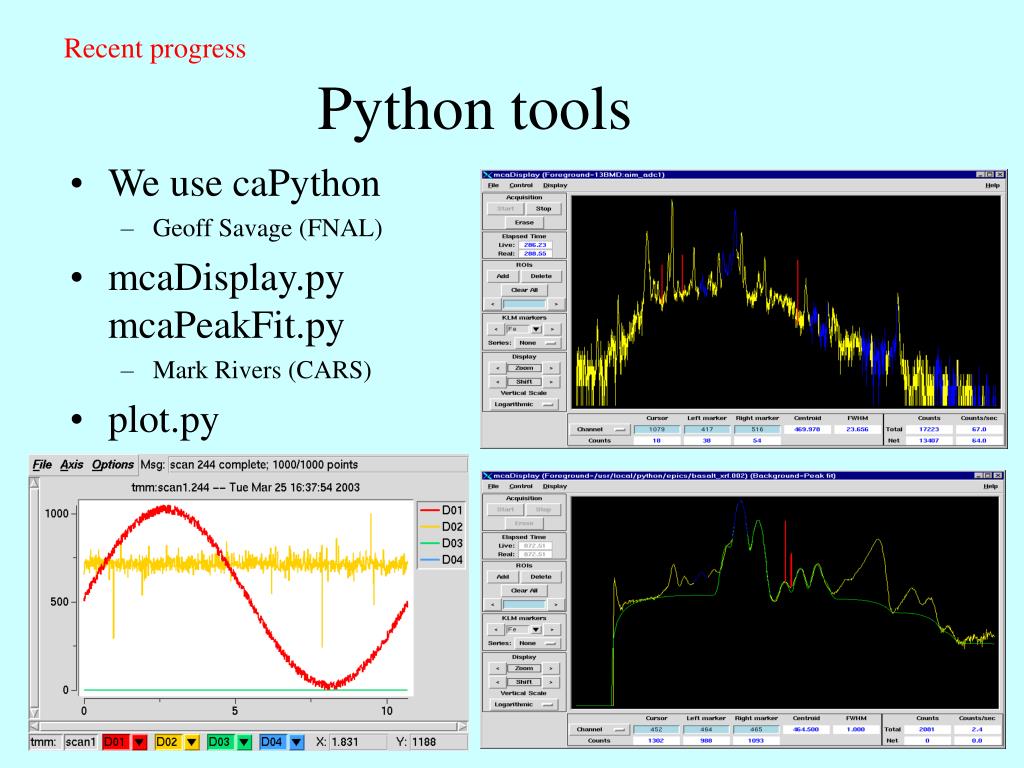This screenshot has height=768, width=1024.
Task: Step to next ROI in Peak fit window
Action: [x=556, y=605]
